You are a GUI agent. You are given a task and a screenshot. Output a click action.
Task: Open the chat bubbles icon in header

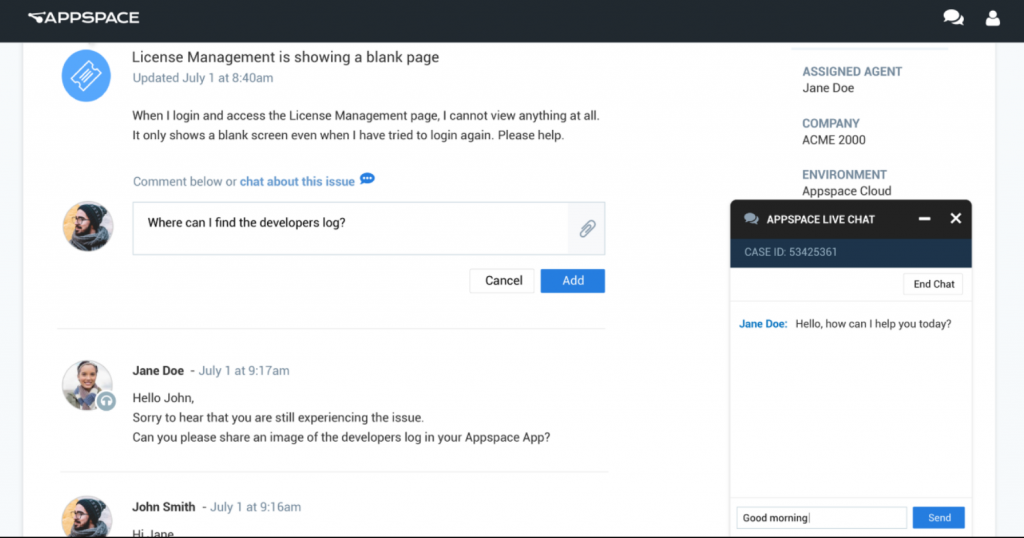(953, 18)
